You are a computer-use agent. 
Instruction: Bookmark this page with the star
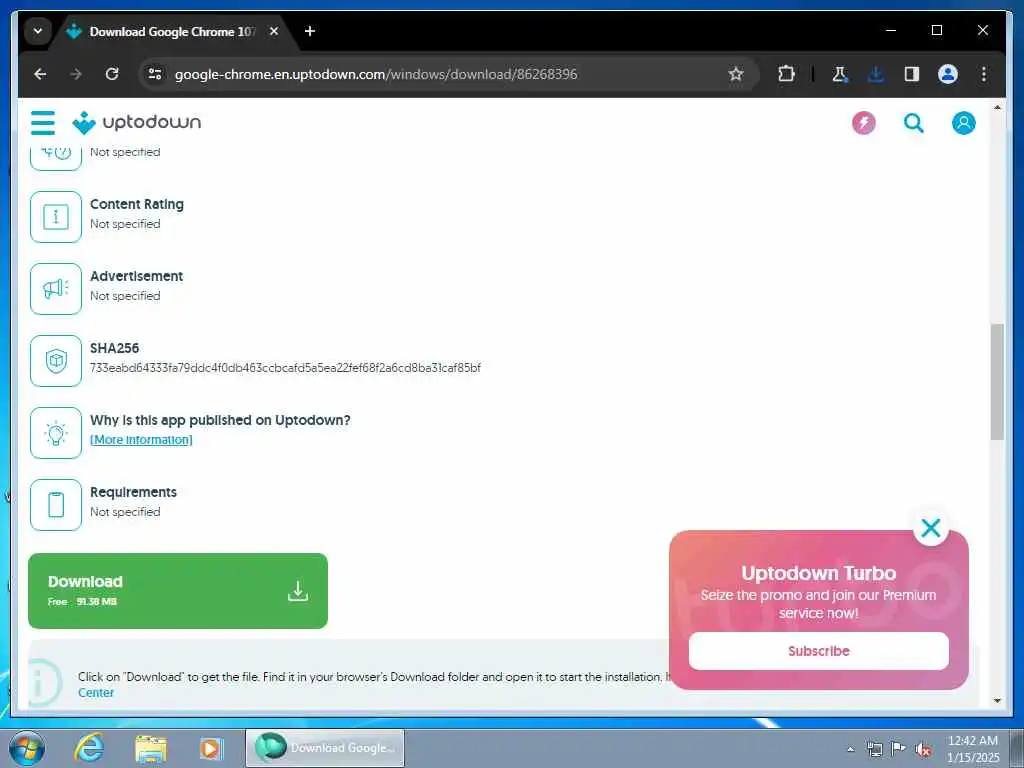(736, 74)
